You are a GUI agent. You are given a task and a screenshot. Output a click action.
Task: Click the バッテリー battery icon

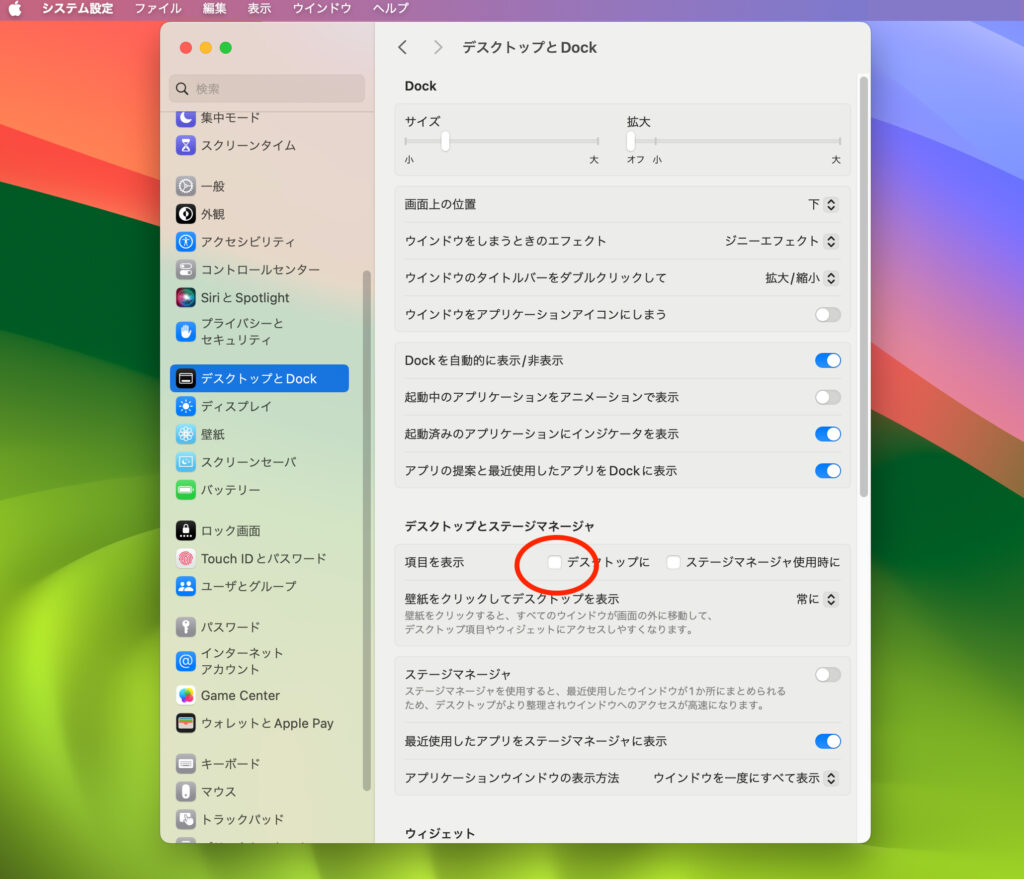185,489
